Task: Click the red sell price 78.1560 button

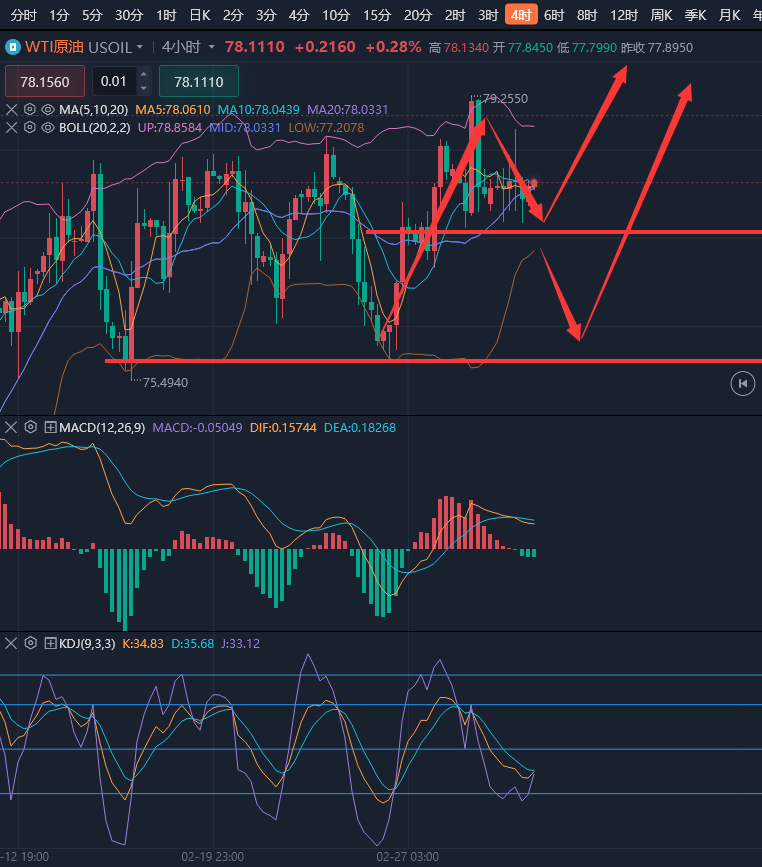Action: tap(45, 82)
